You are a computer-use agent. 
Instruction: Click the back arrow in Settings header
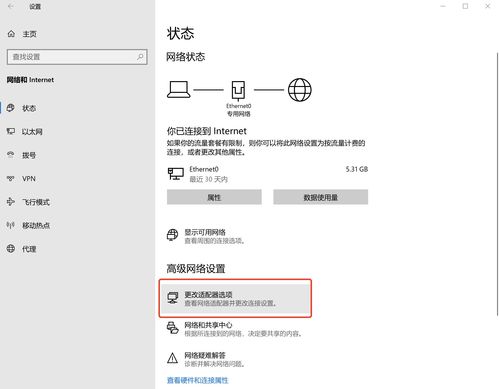[11, 6]
